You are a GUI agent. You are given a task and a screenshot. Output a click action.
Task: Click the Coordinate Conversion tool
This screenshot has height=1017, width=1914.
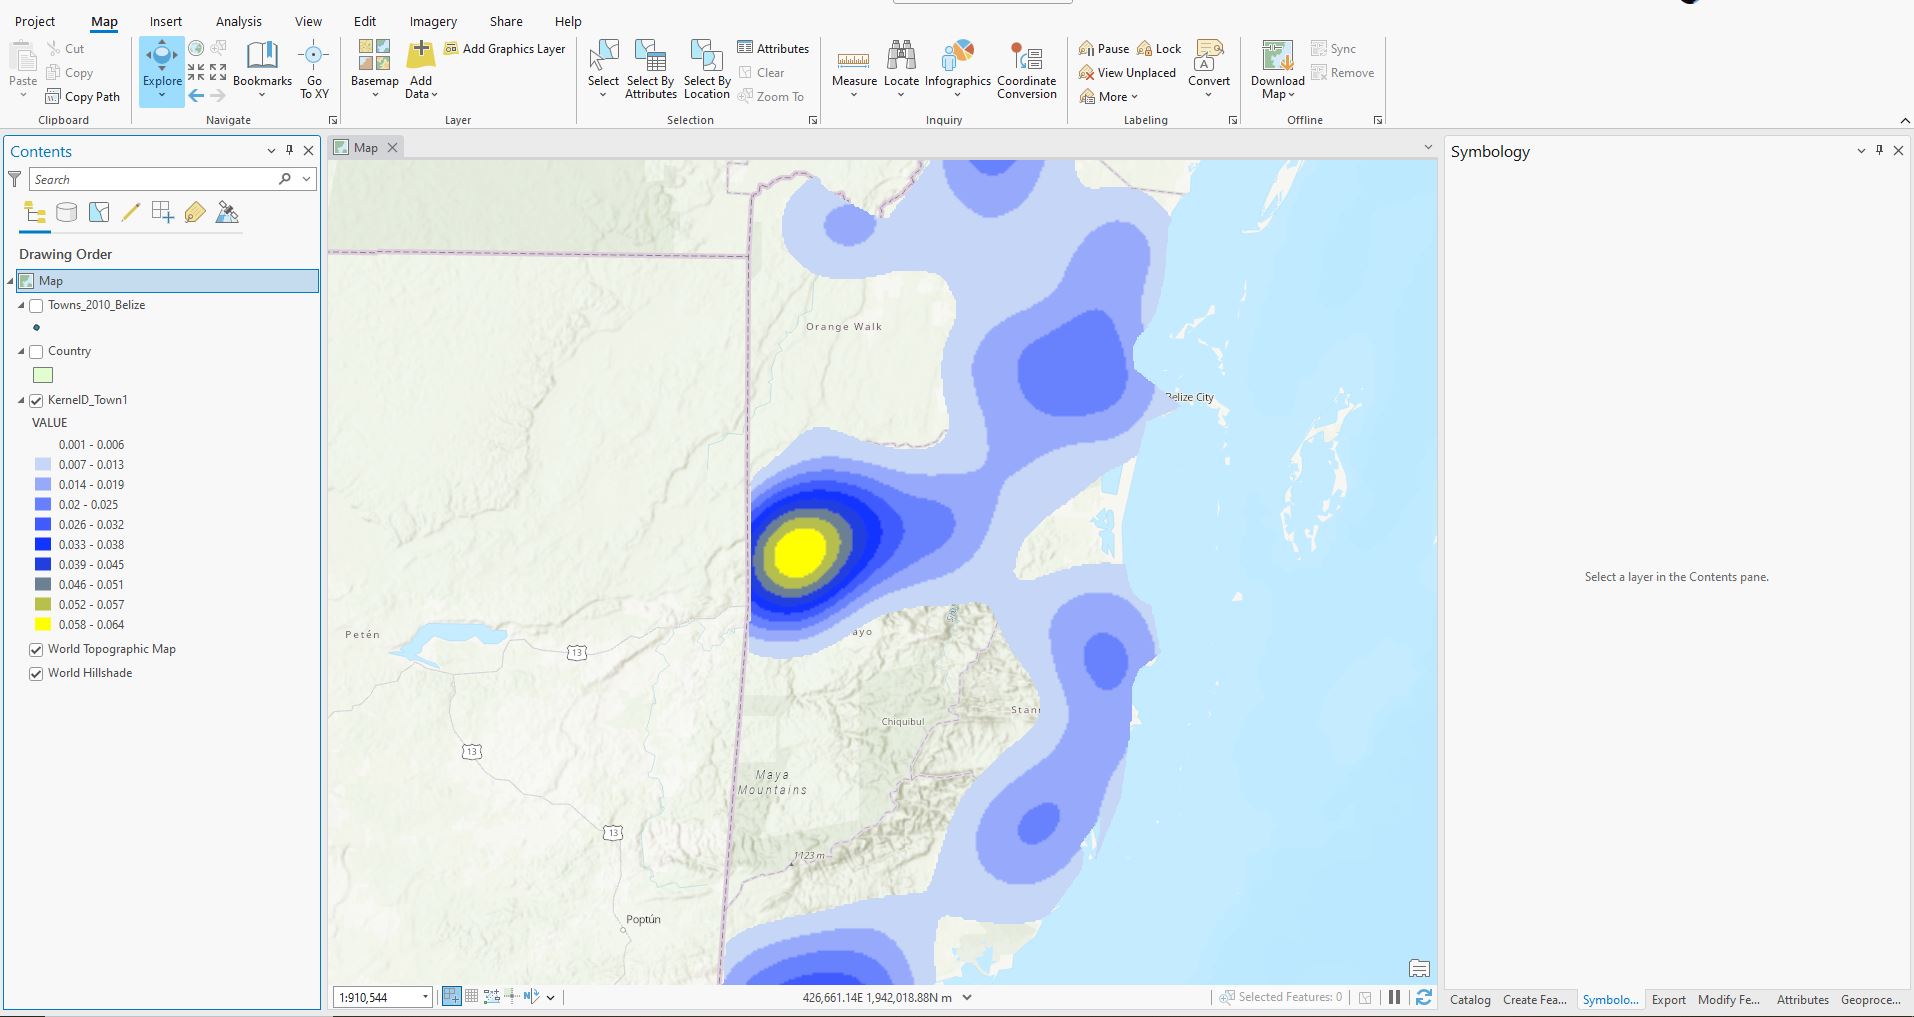pyautogui.click(x=1025, y=70)
